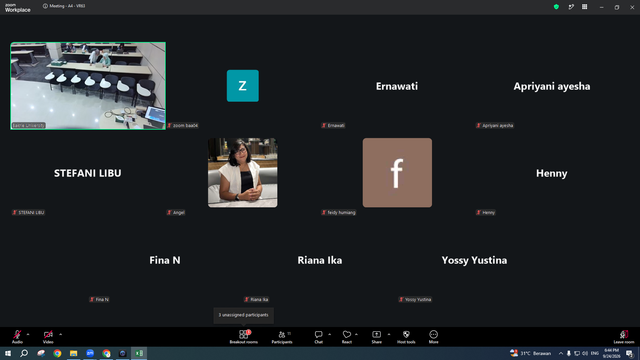Viewport: 640px width, 360px height.
Task: Click the large Henny participant name
Action: pos(551,173)
